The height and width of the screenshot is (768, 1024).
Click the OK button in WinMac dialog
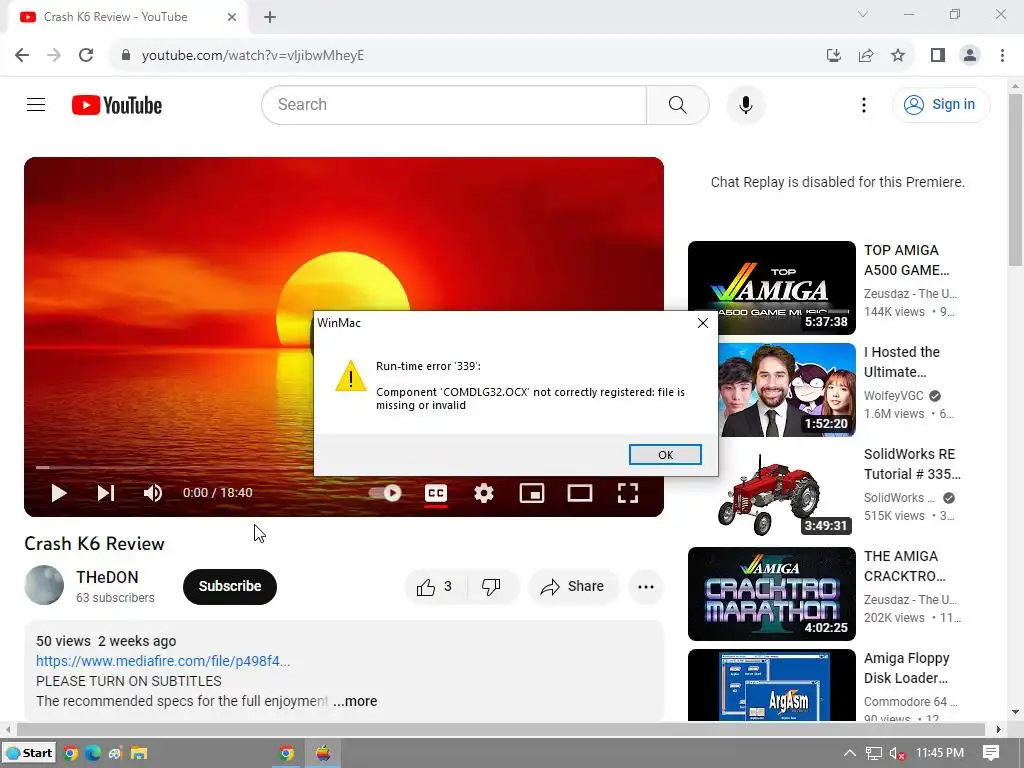[665, 455]
